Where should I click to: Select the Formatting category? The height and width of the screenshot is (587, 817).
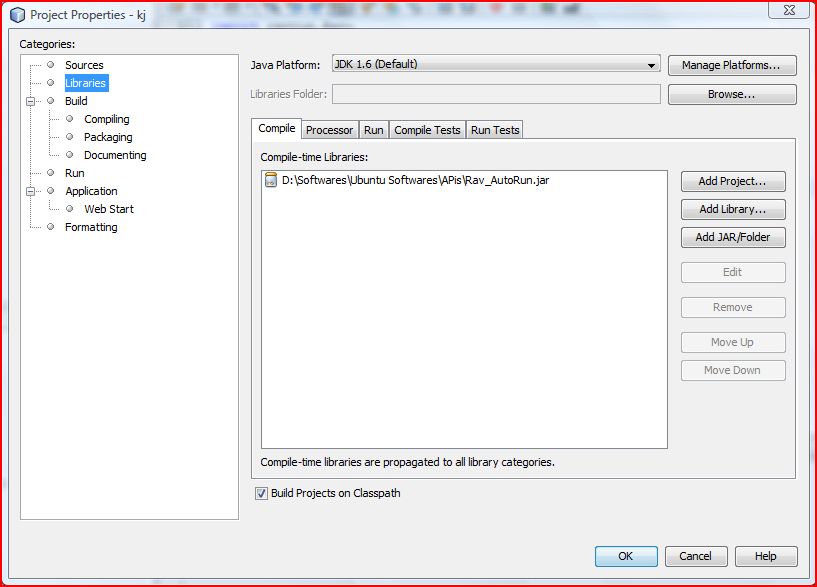(x=91, y=227)
